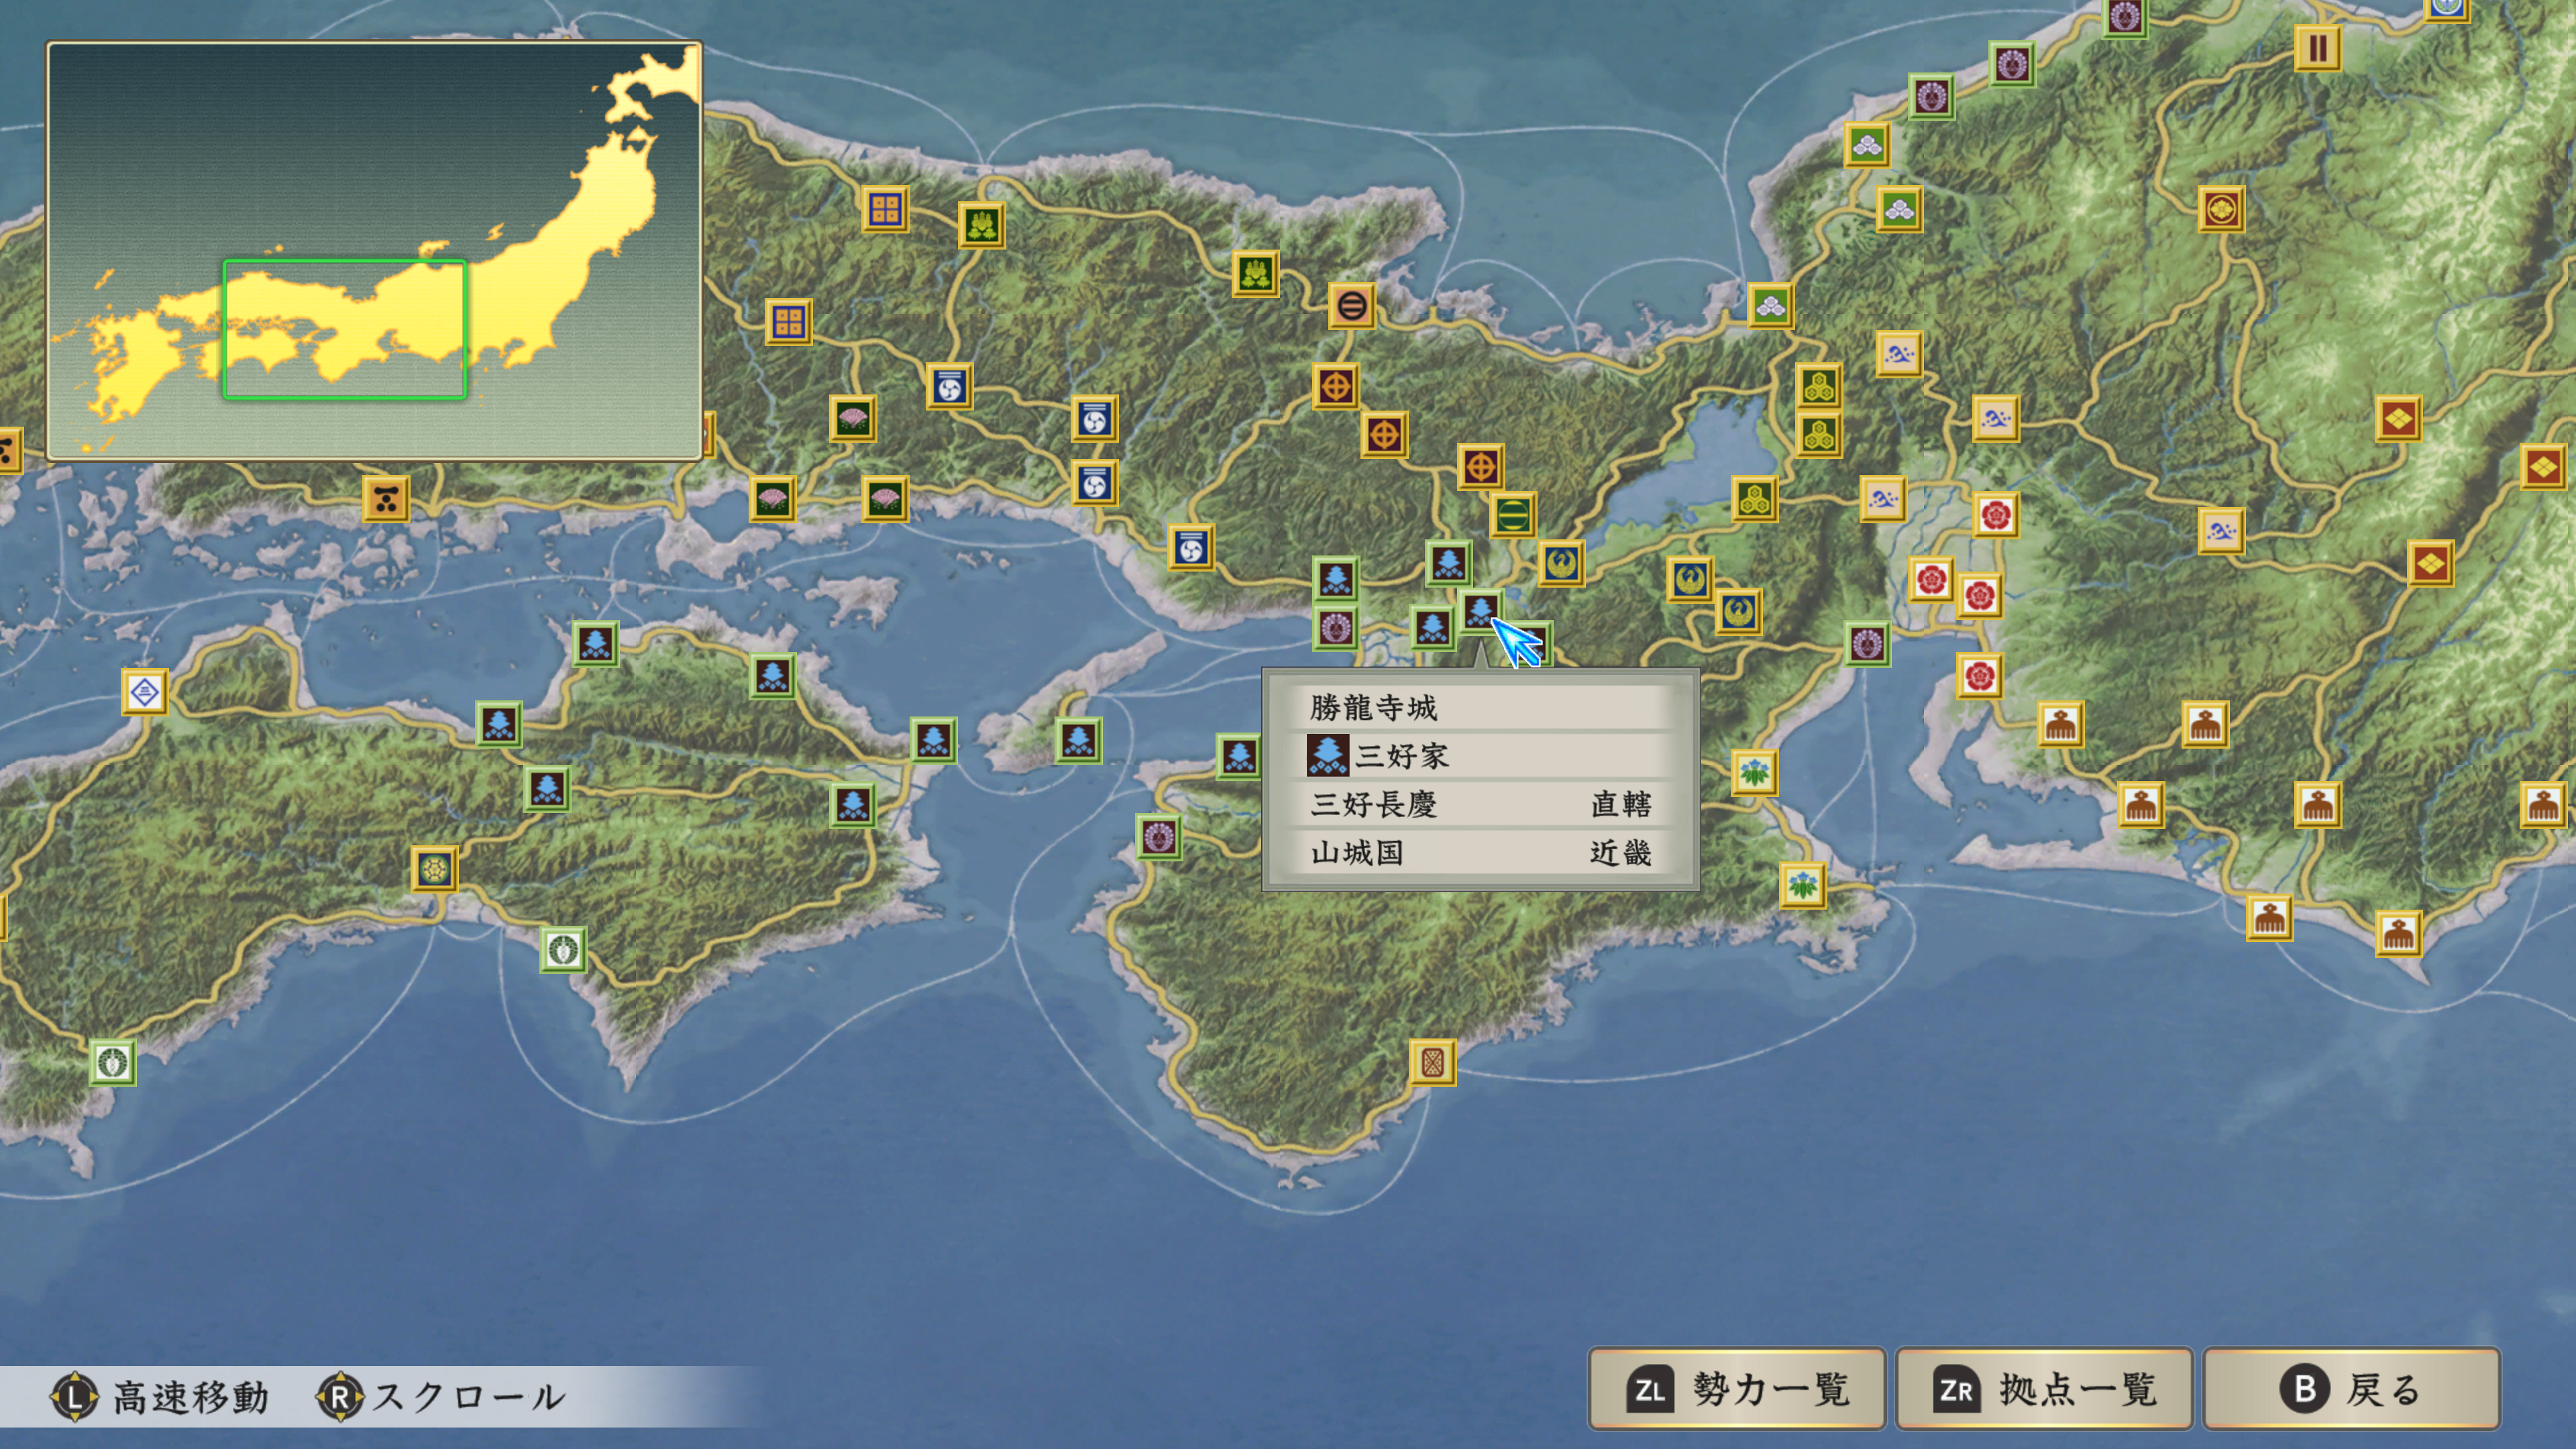Viewport: 2576px width, 1449px height.
Task: Select the southern grid-pattern crest castle
Action: click(788, 322)
